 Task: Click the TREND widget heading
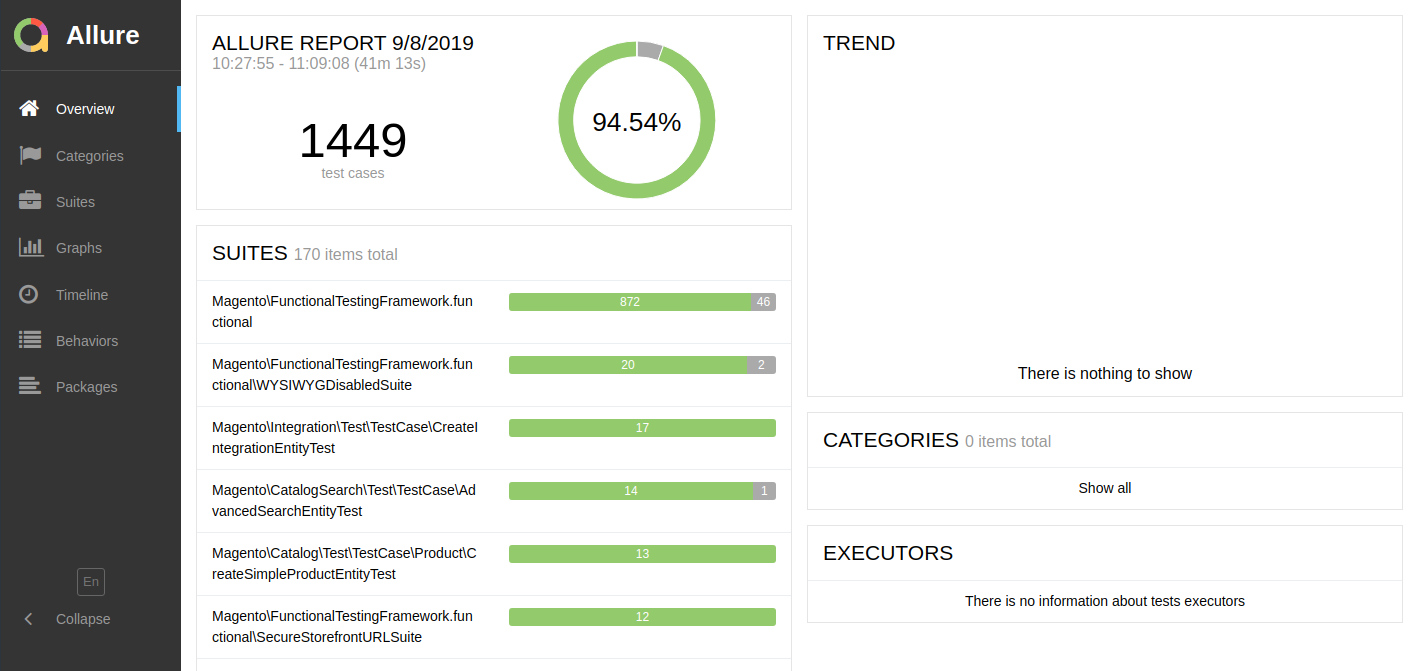[x=859, y=43]
